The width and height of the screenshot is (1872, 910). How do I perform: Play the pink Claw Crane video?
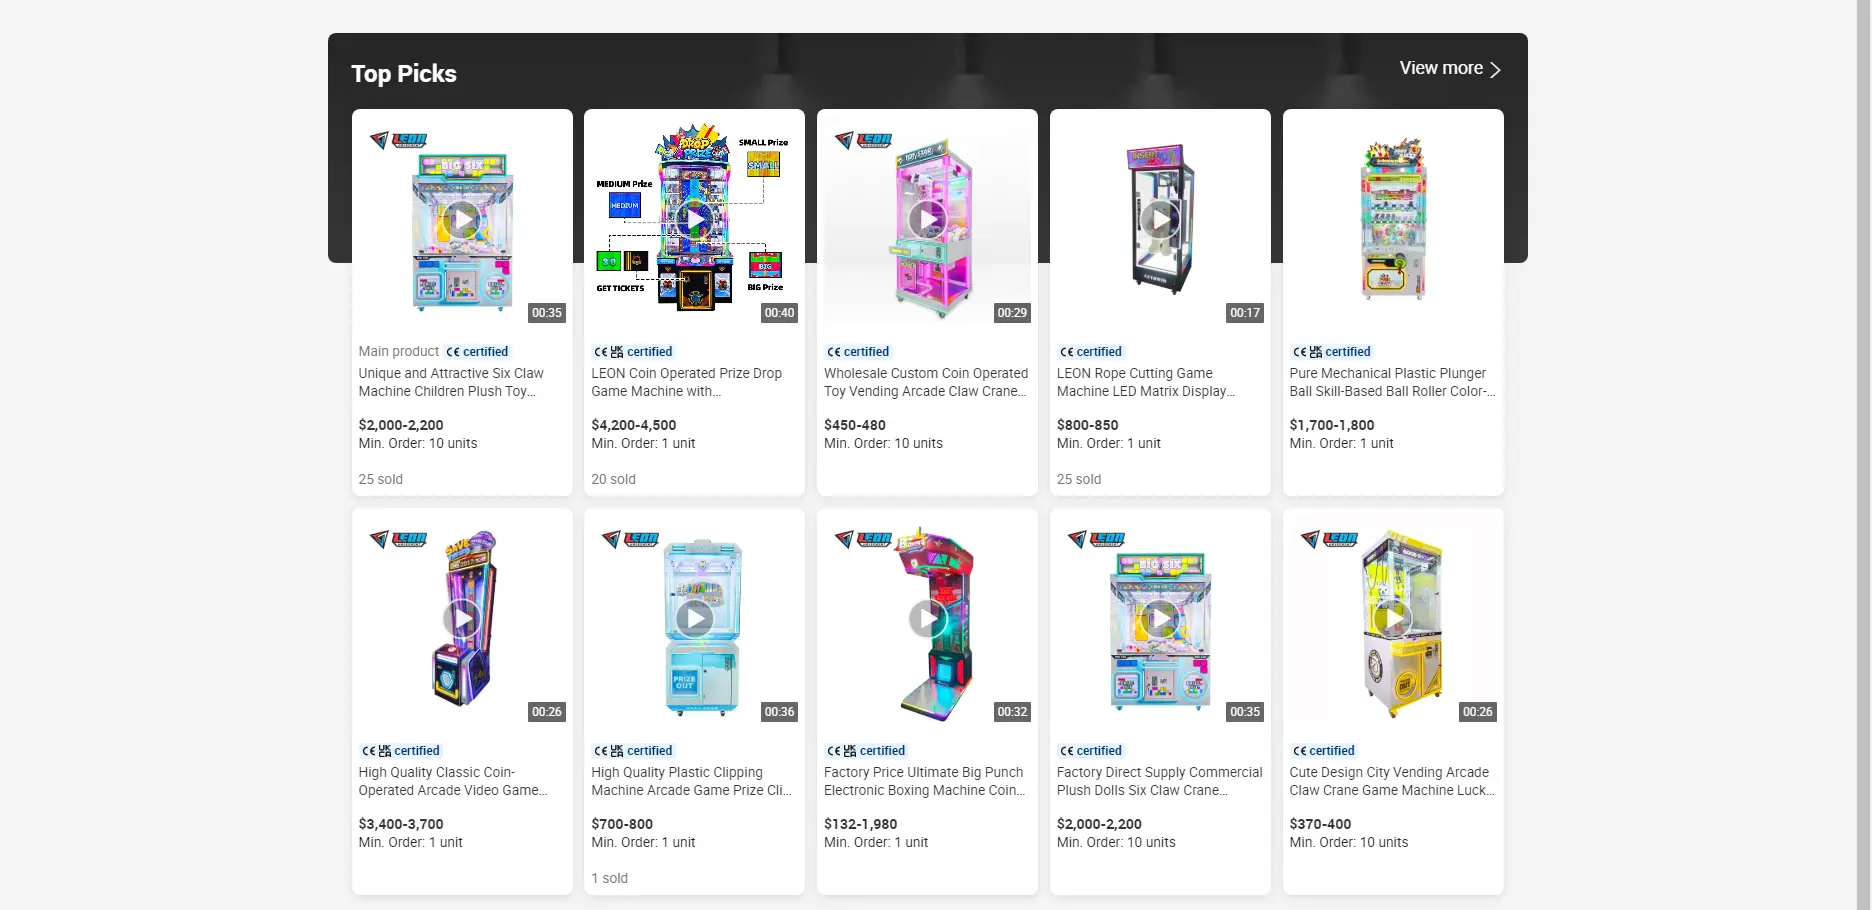[927, 219]
